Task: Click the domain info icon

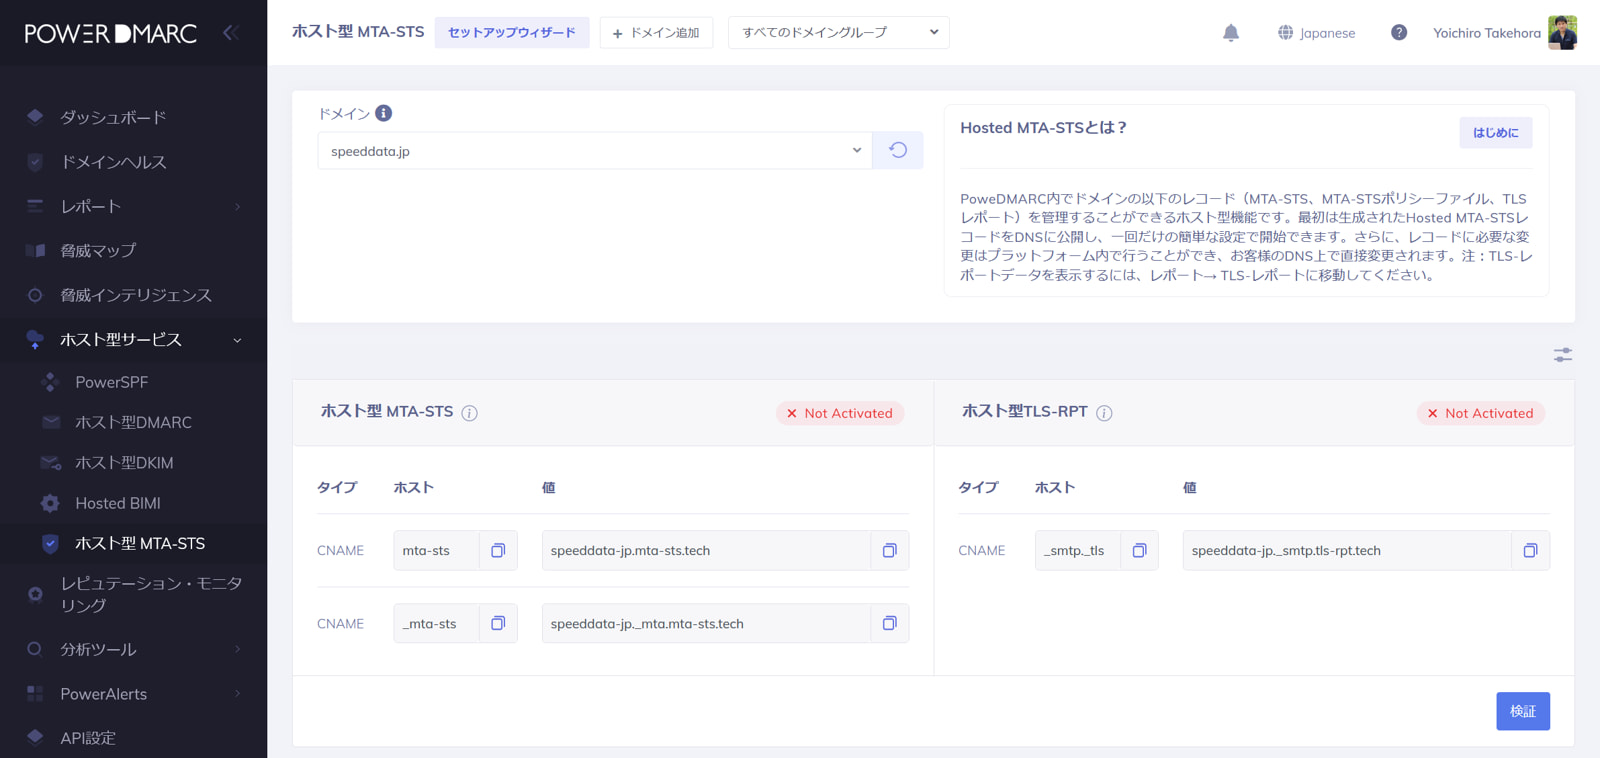Action: point(384,113)
